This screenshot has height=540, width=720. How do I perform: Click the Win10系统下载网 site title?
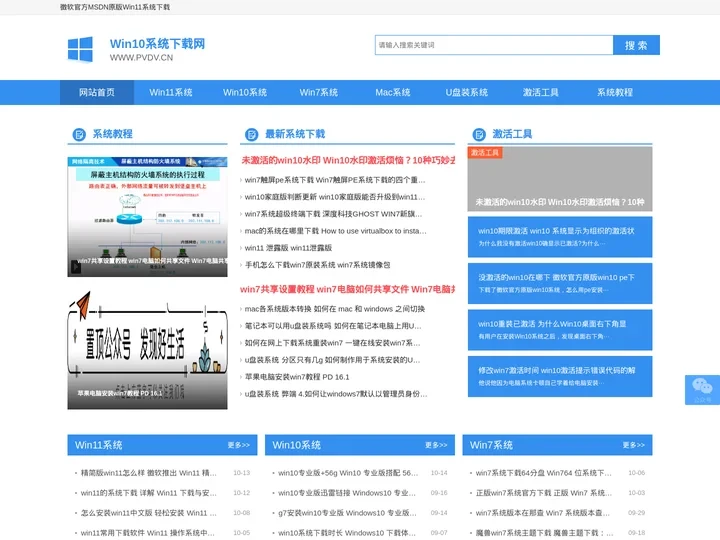[x=157, y=44]
